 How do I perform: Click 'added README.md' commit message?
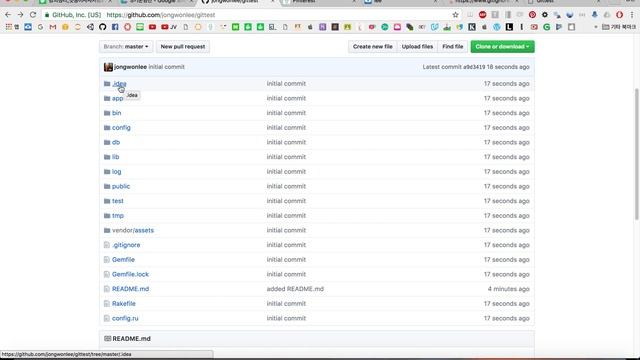(x=295, y=289)
